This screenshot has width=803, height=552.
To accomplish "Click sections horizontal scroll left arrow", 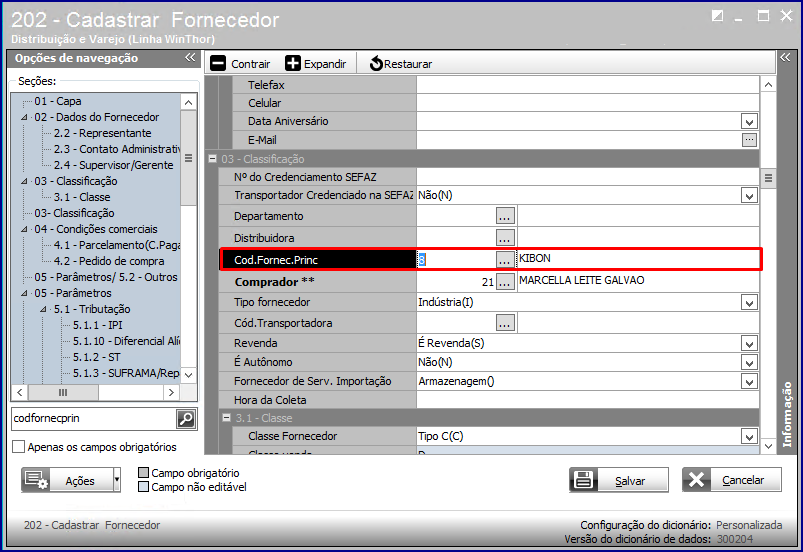I will pos(19,393).
